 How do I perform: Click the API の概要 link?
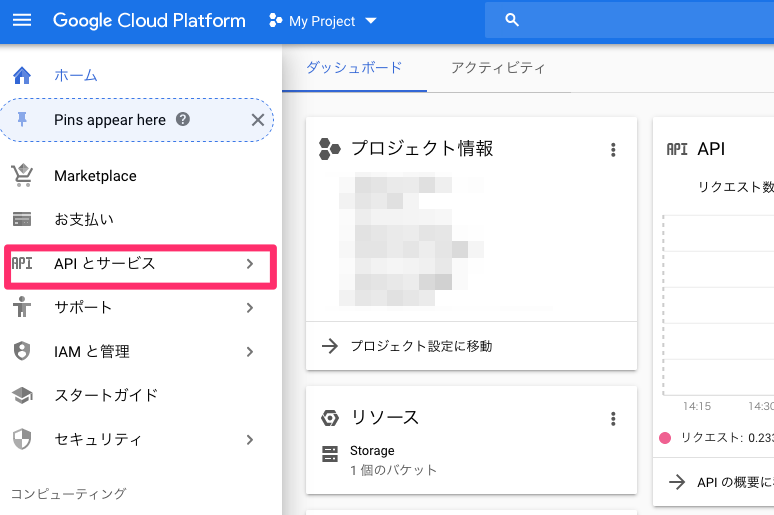click(735, 482)
